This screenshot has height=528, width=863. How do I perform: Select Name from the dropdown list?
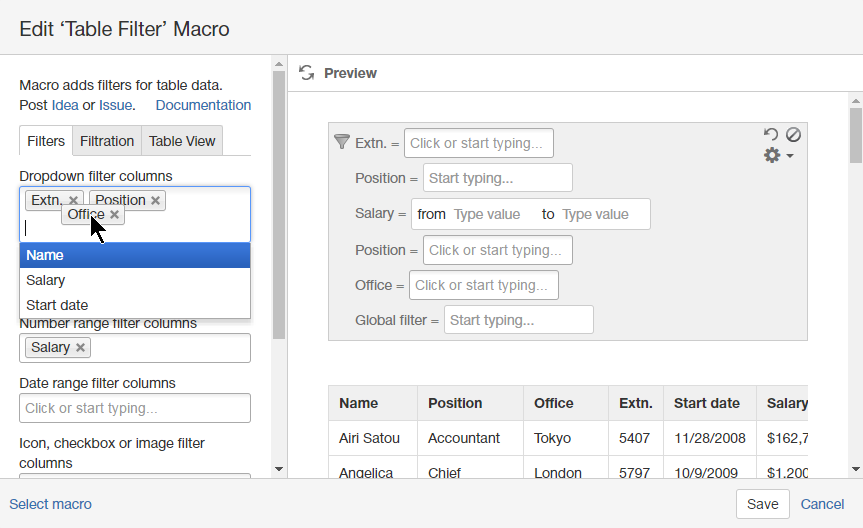click(134, 255)
